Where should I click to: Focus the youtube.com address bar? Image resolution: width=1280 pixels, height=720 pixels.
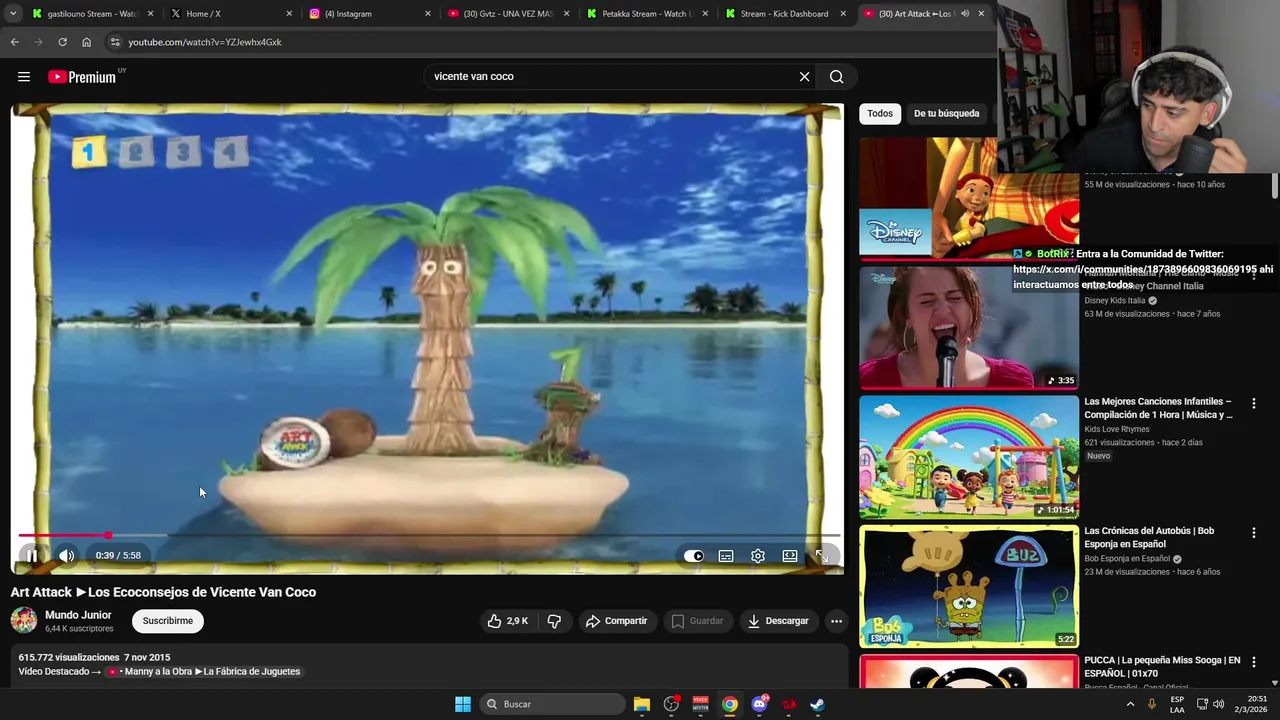(x=550, y=42)
